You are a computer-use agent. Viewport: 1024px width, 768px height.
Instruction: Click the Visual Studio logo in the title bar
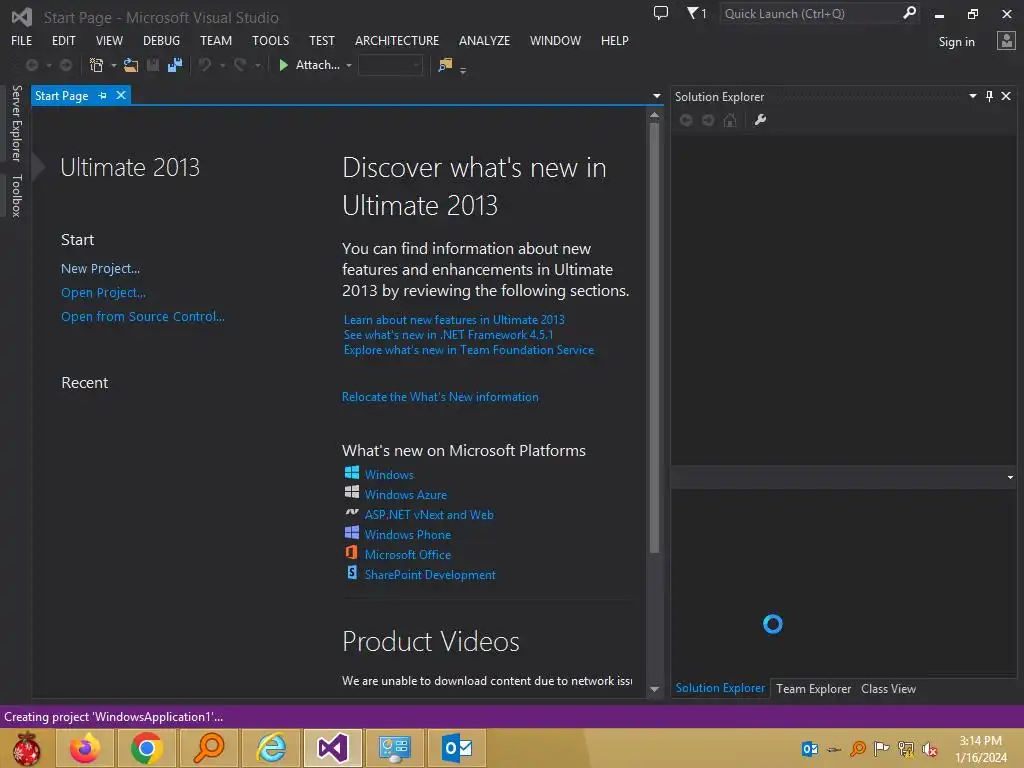pyautogui.click(x=22, y=17)
